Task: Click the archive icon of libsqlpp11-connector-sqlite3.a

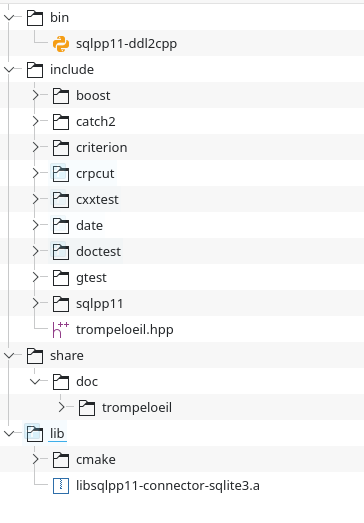Action: point(61,486)
